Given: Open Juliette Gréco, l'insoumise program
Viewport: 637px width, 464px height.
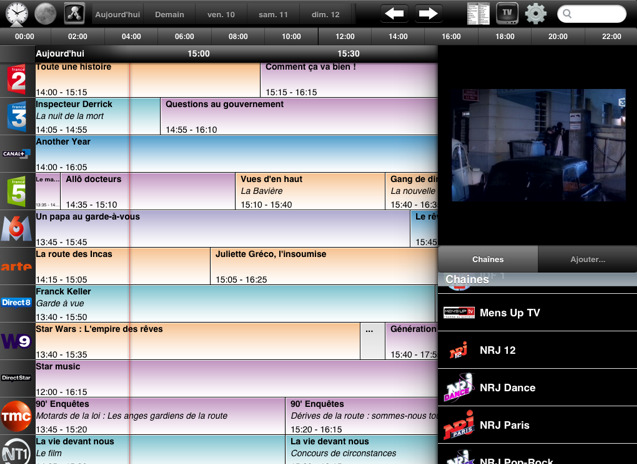Looking at the screenshot, I should click(x=324, y=267).
